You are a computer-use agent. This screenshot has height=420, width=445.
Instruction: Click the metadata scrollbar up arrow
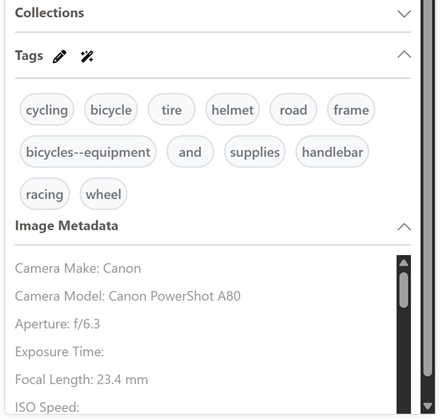404,263
